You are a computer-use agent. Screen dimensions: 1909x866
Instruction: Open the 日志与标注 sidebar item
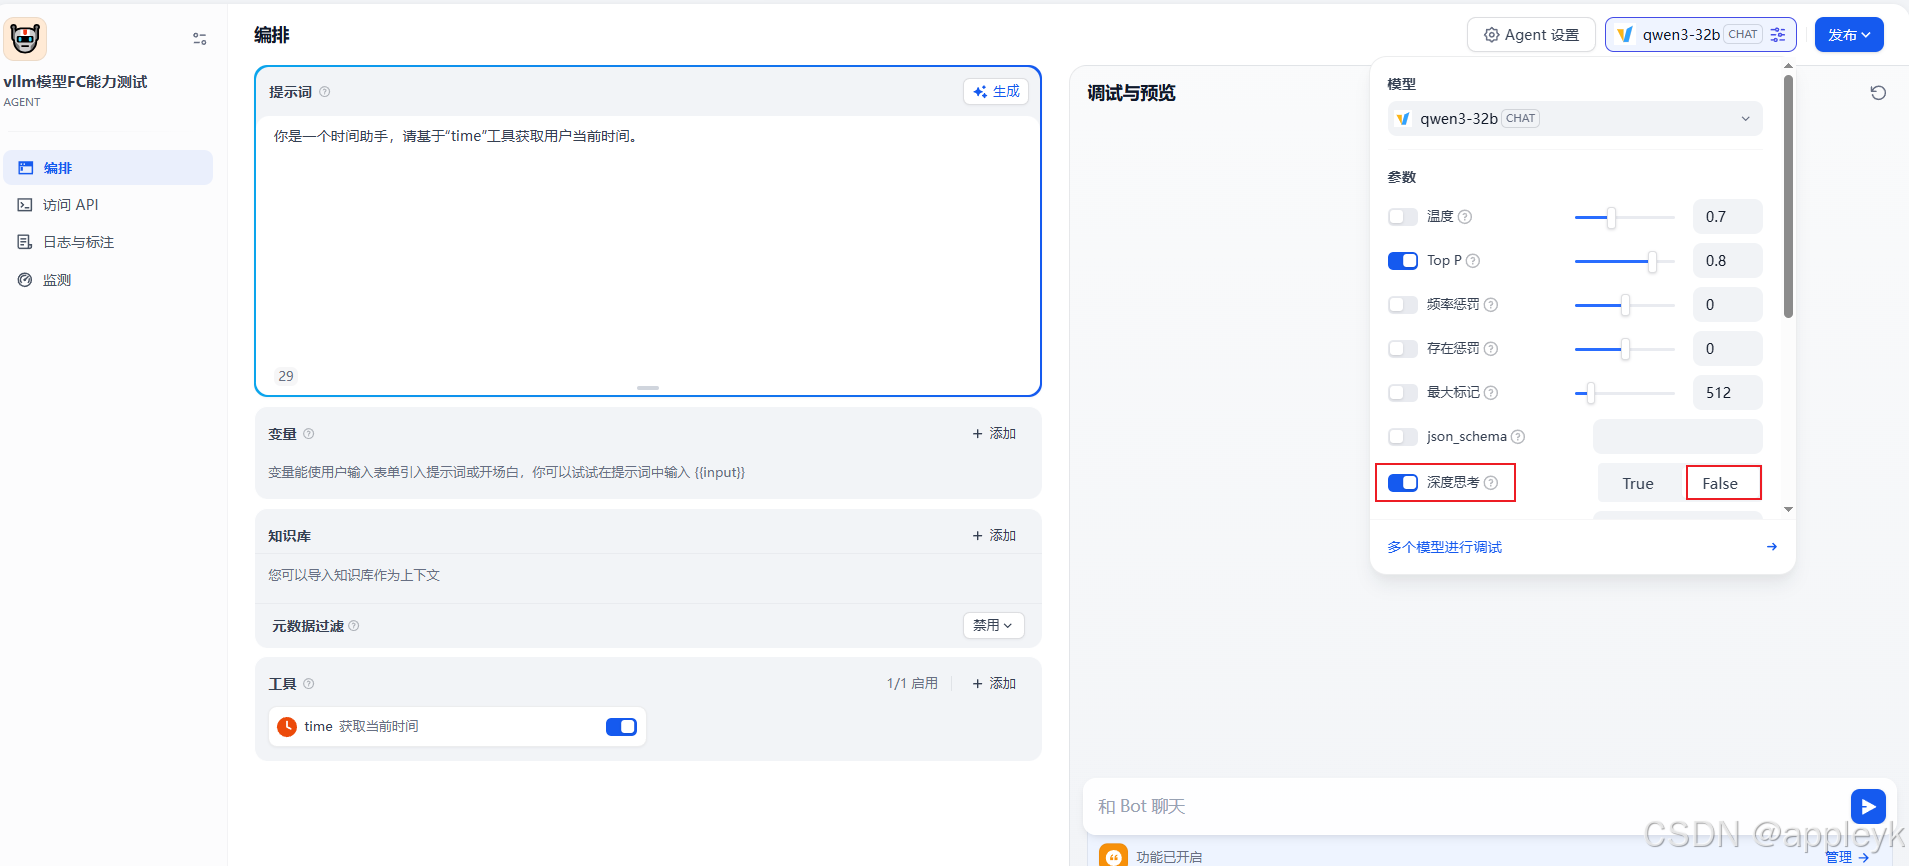pyautogui.click(x=108, y=242)
